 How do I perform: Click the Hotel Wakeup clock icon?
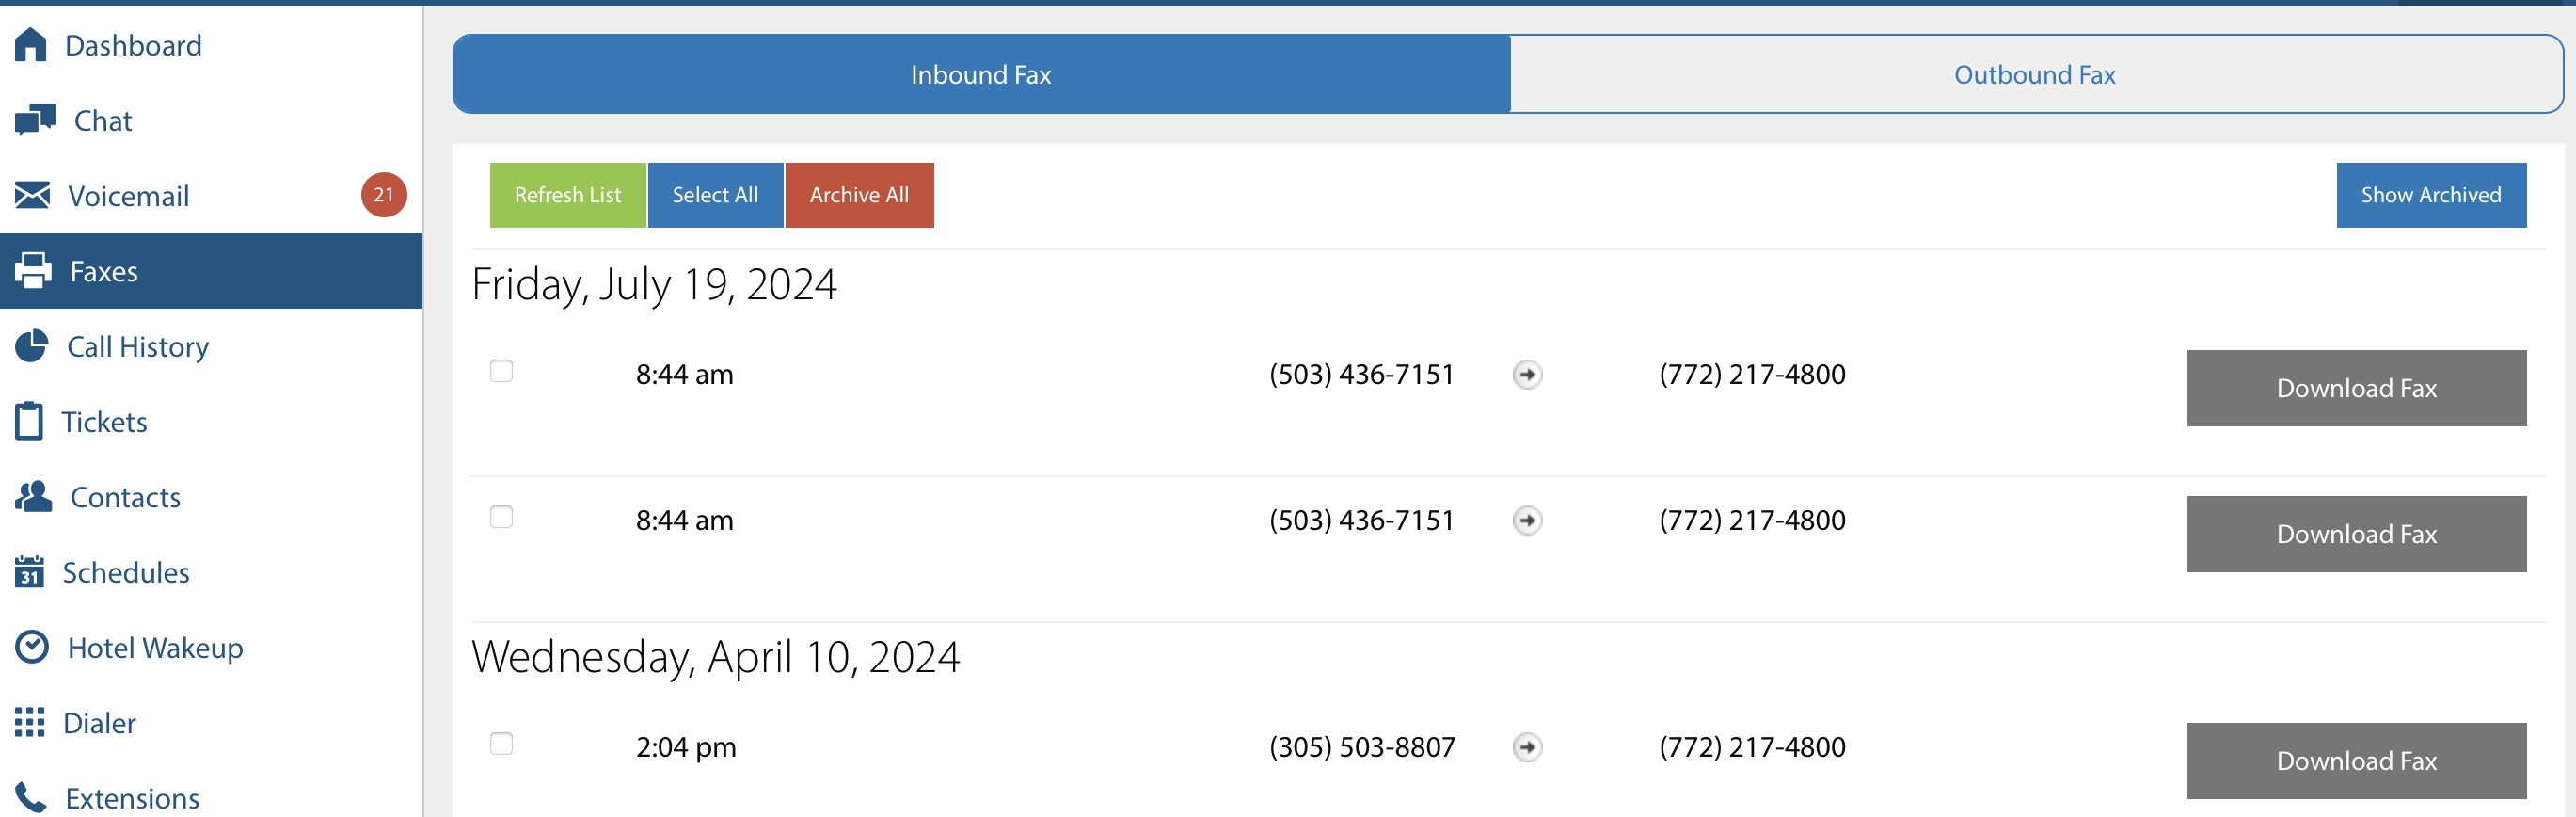click(x=32, y=647)
